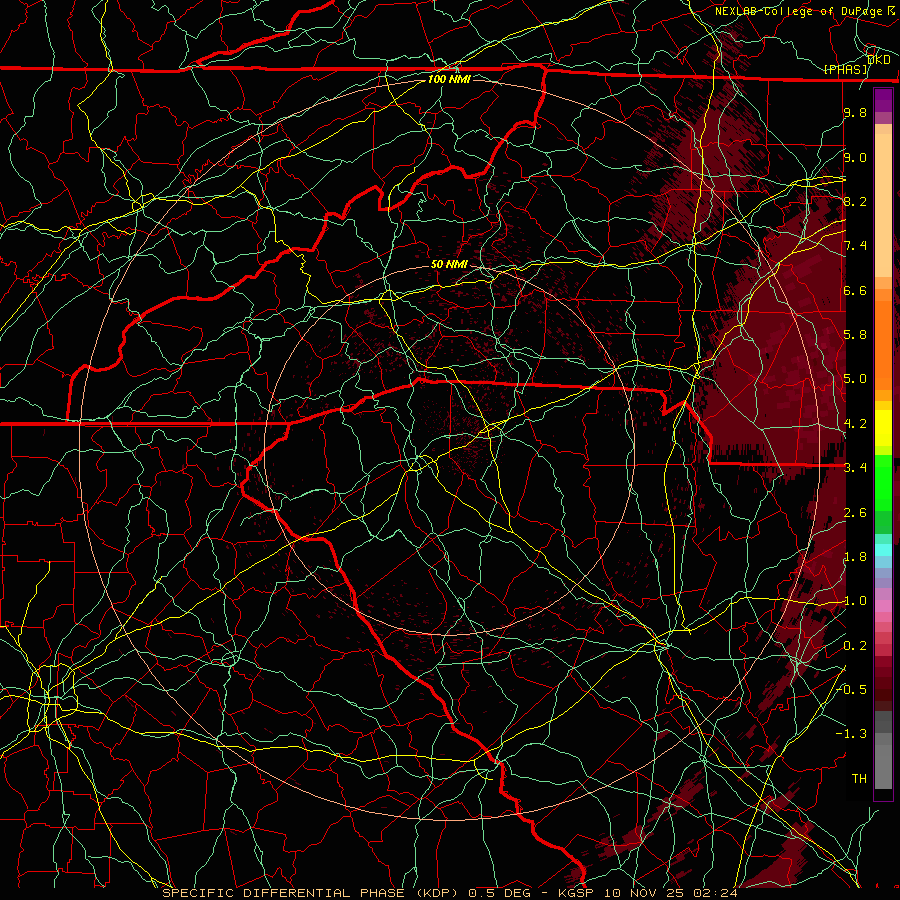Screen dimensions: 900x900
Task: Pick the yellow segment of the color bar
Action: pyautogui.click(x=883, y=428)
